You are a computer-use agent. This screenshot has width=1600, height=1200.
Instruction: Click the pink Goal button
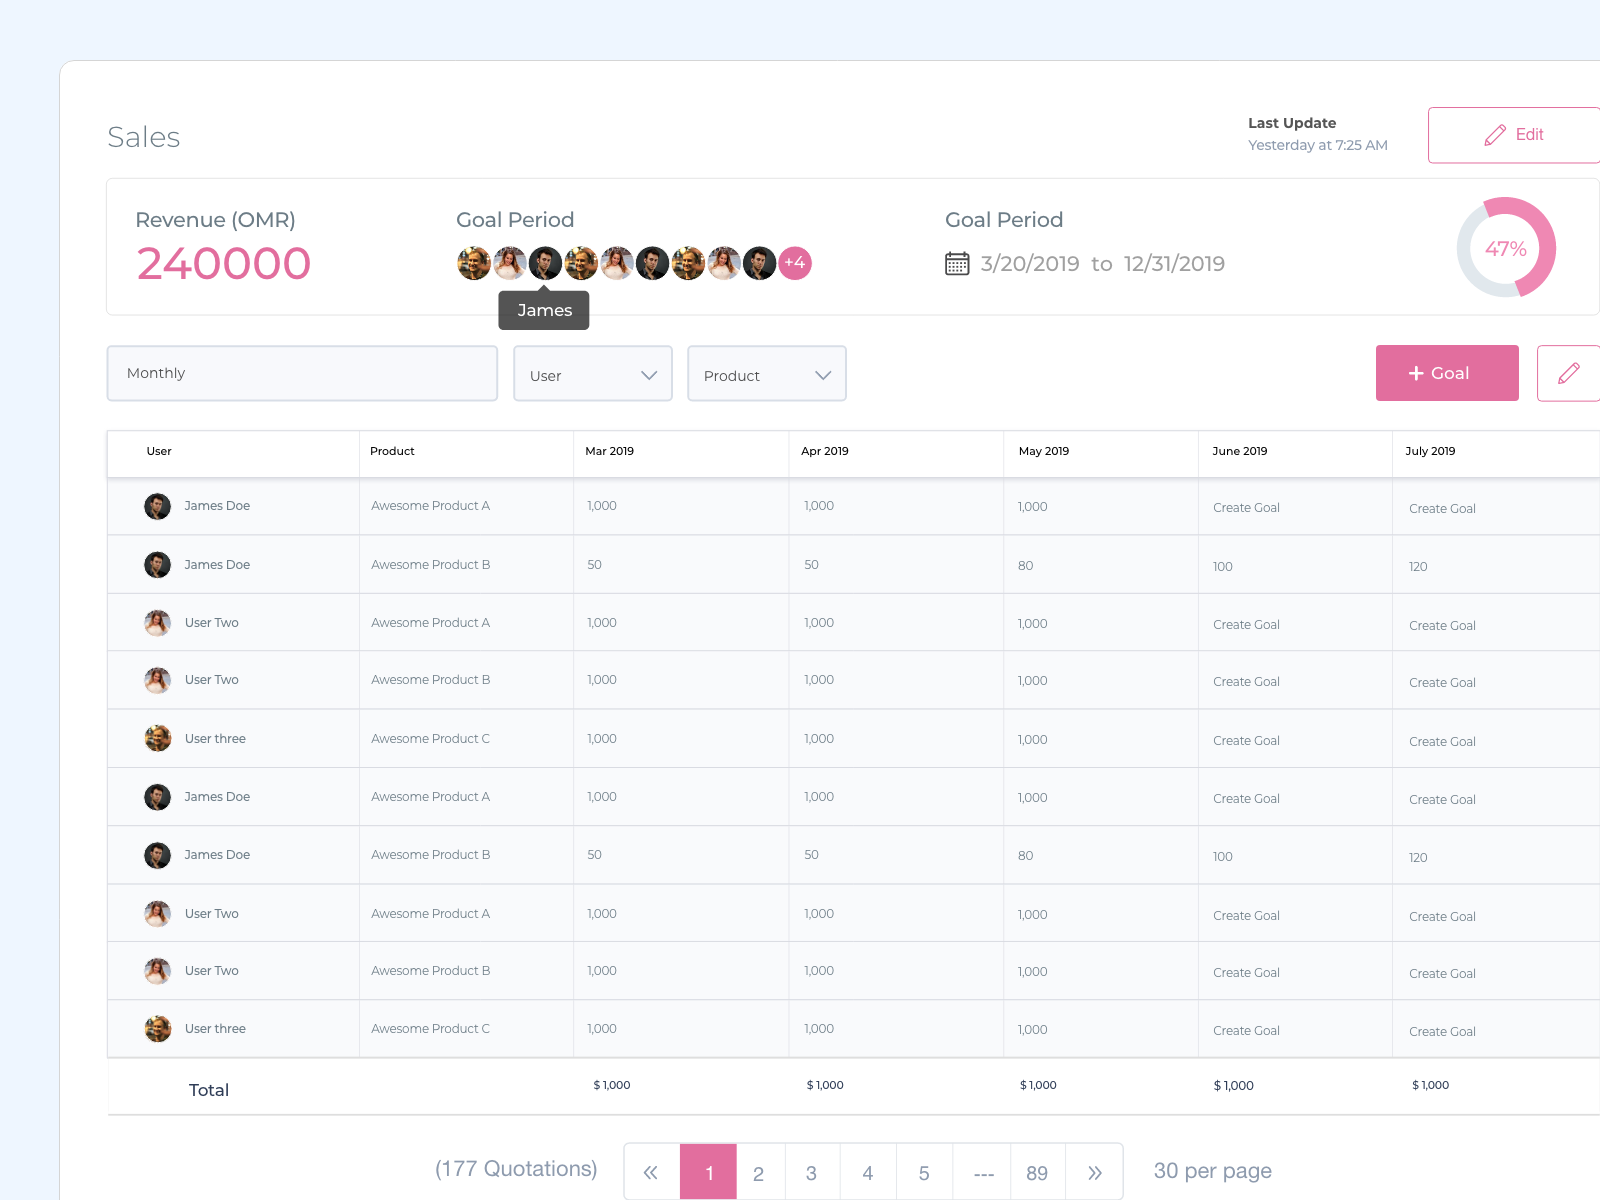pos(1446,373)
